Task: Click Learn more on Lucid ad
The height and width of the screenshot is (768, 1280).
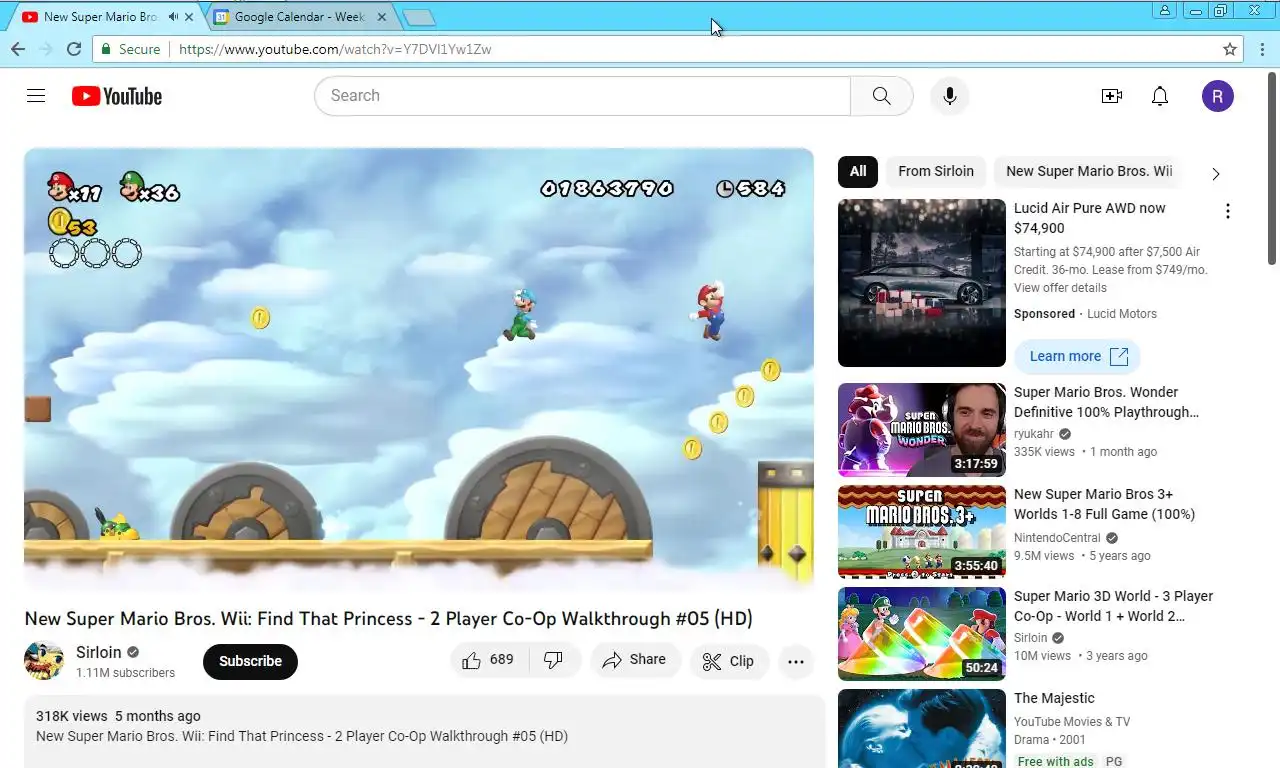Action: [1077, 356]
